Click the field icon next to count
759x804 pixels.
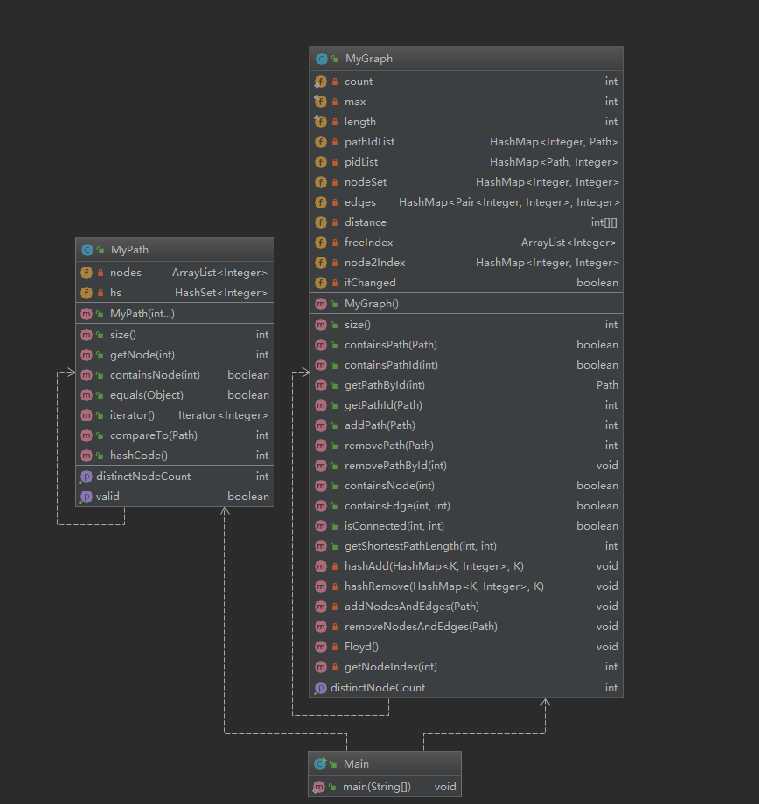[321, 82]
